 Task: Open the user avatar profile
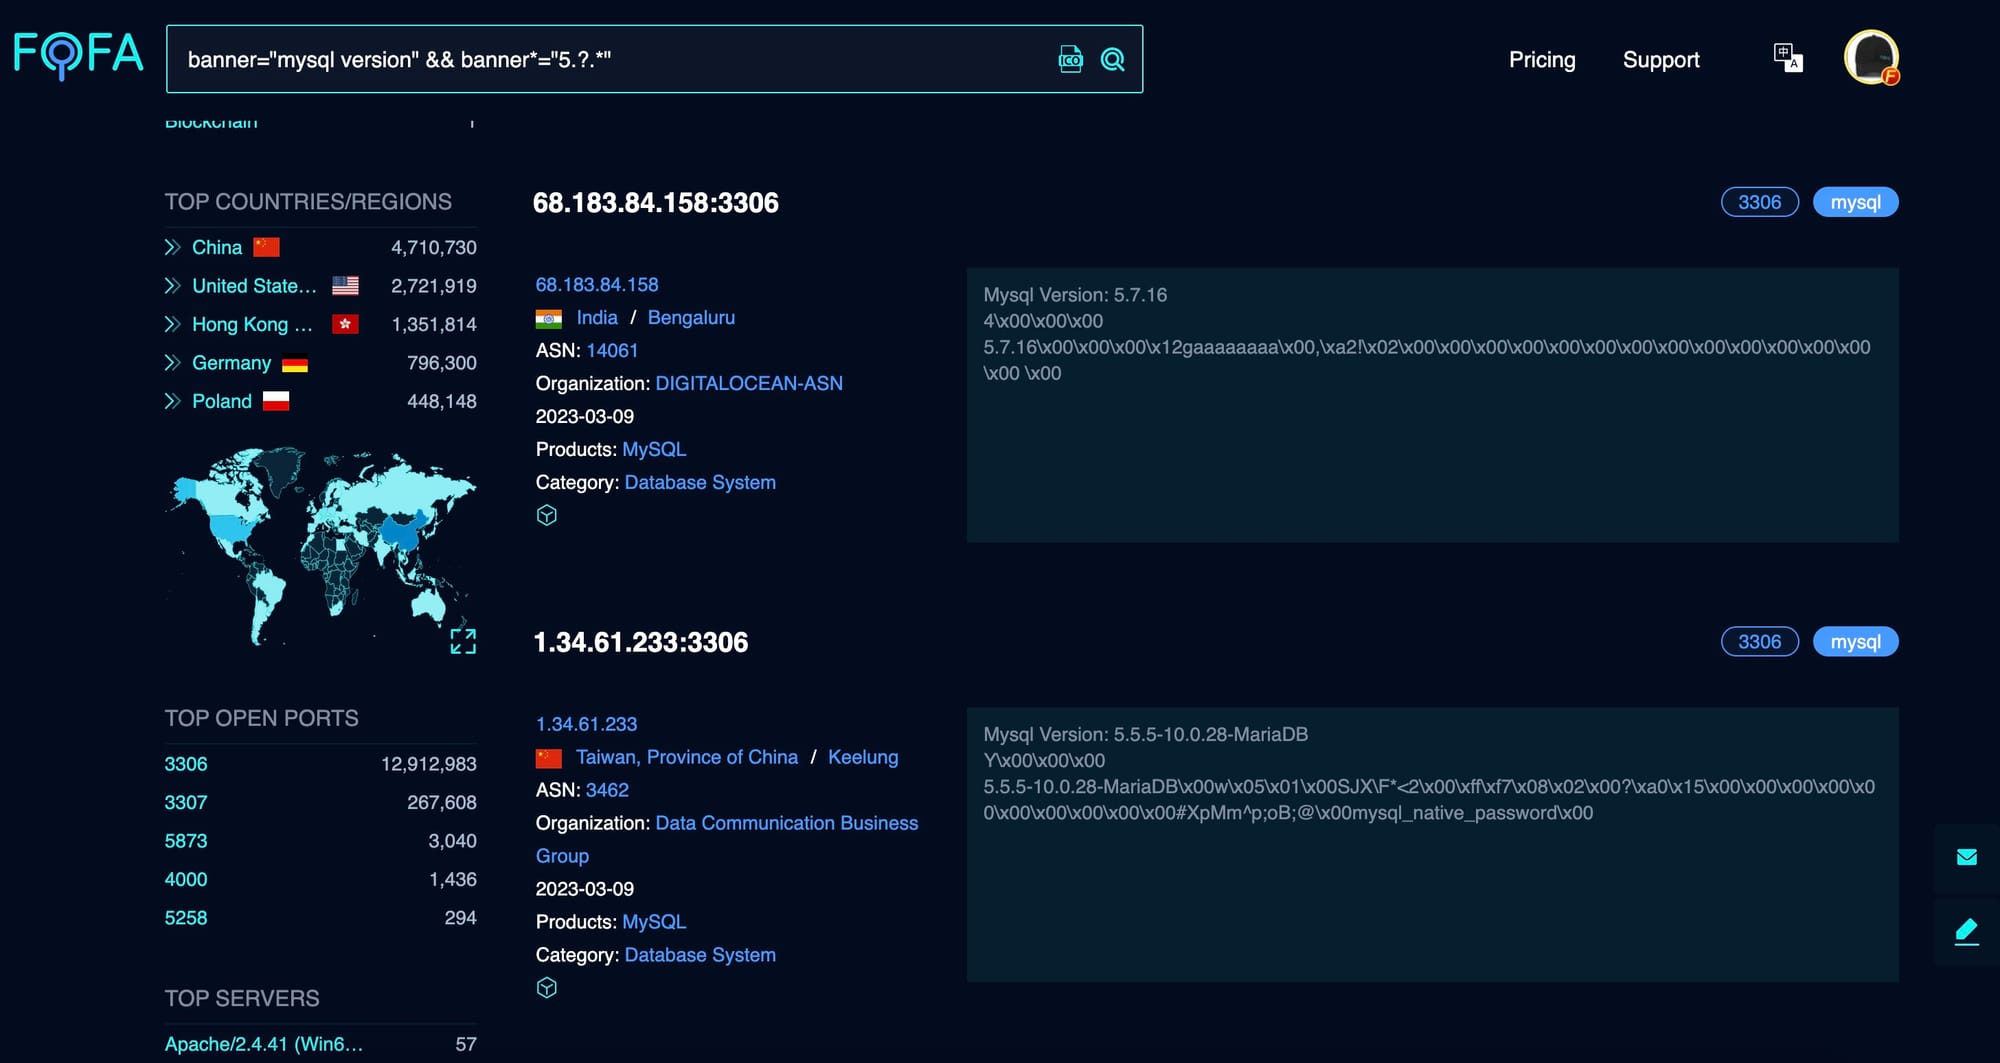1870,58
